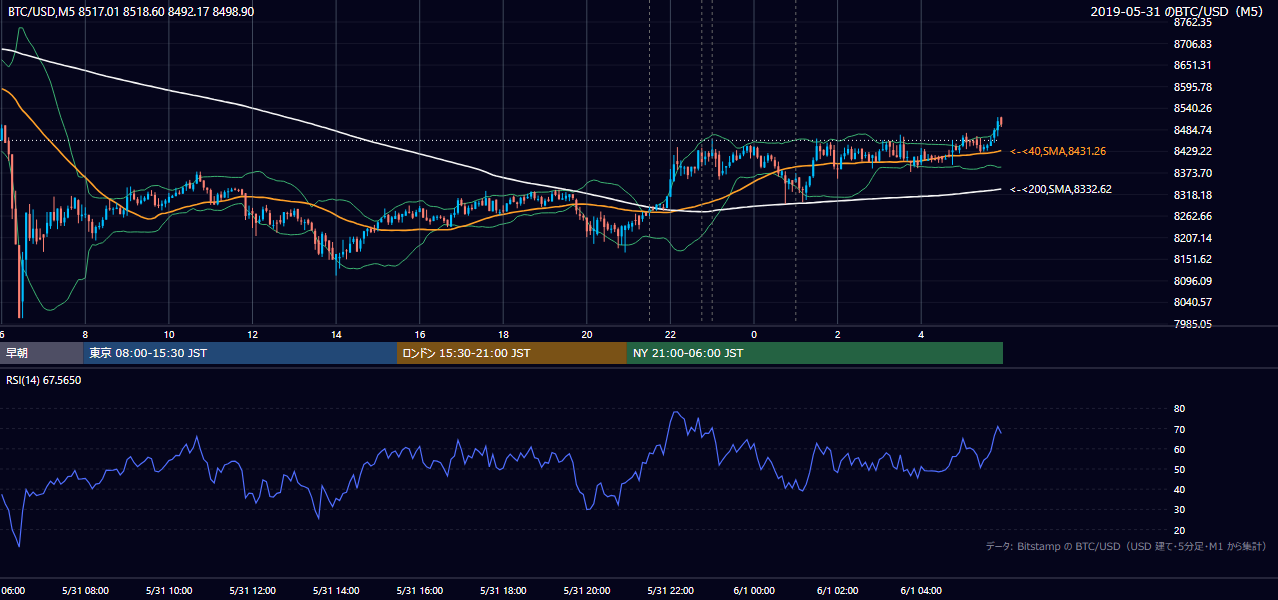Click hour label 18 under price chart
The width and height of the screenshot is (1278, 600).
503,334
